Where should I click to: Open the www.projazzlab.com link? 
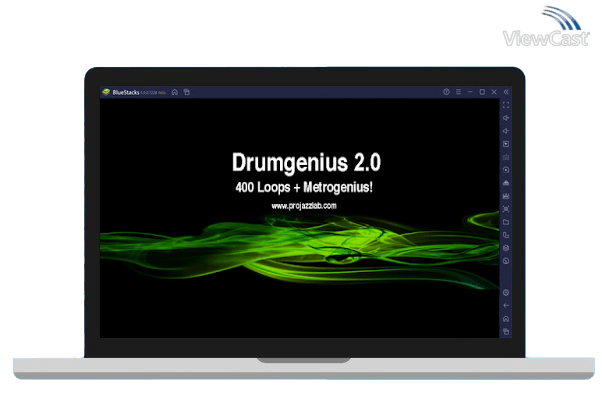point(304,206)
